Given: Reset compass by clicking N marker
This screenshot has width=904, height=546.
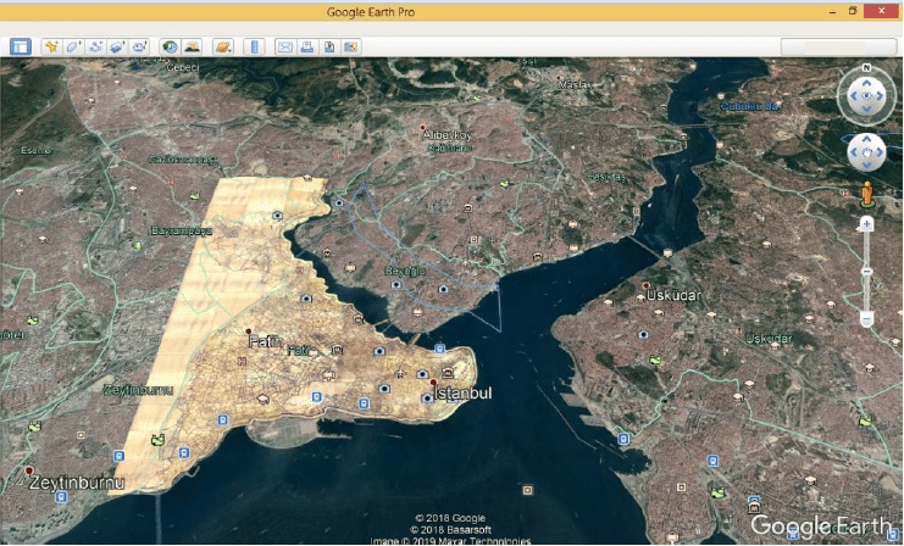Looking at the screenshot, I should 866,69.
